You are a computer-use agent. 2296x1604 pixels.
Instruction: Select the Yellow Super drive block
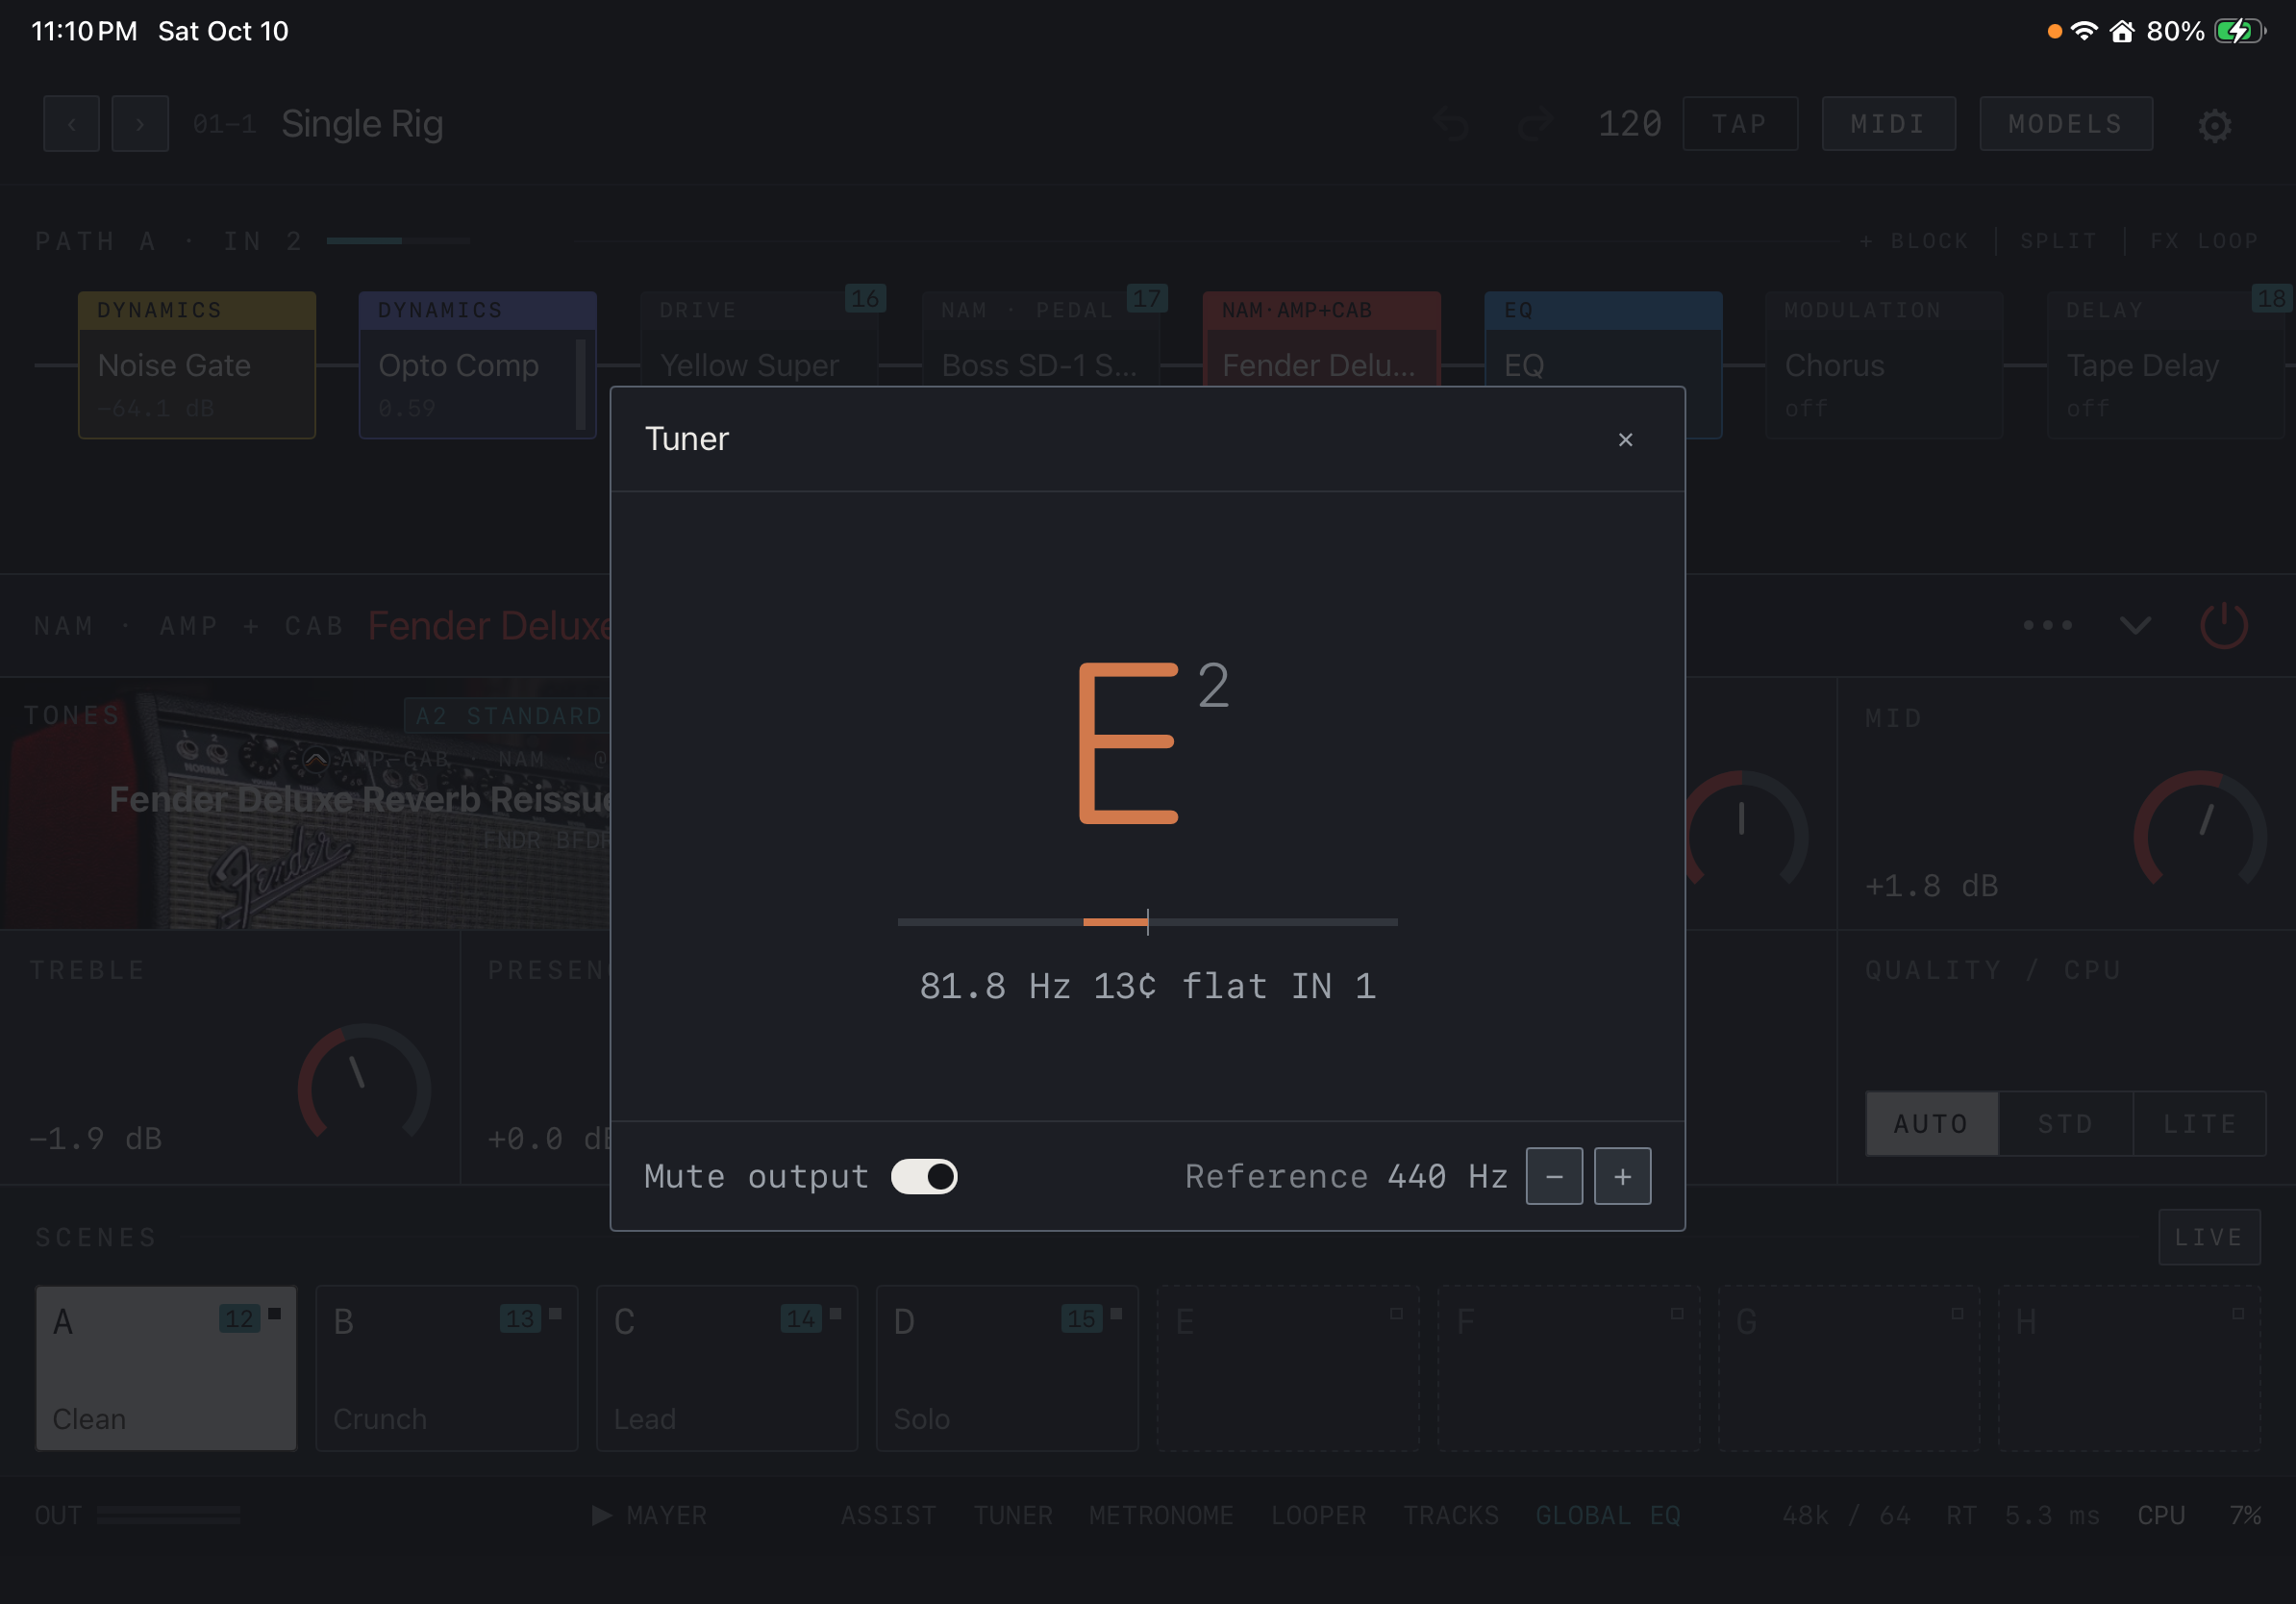click(758, 340)
